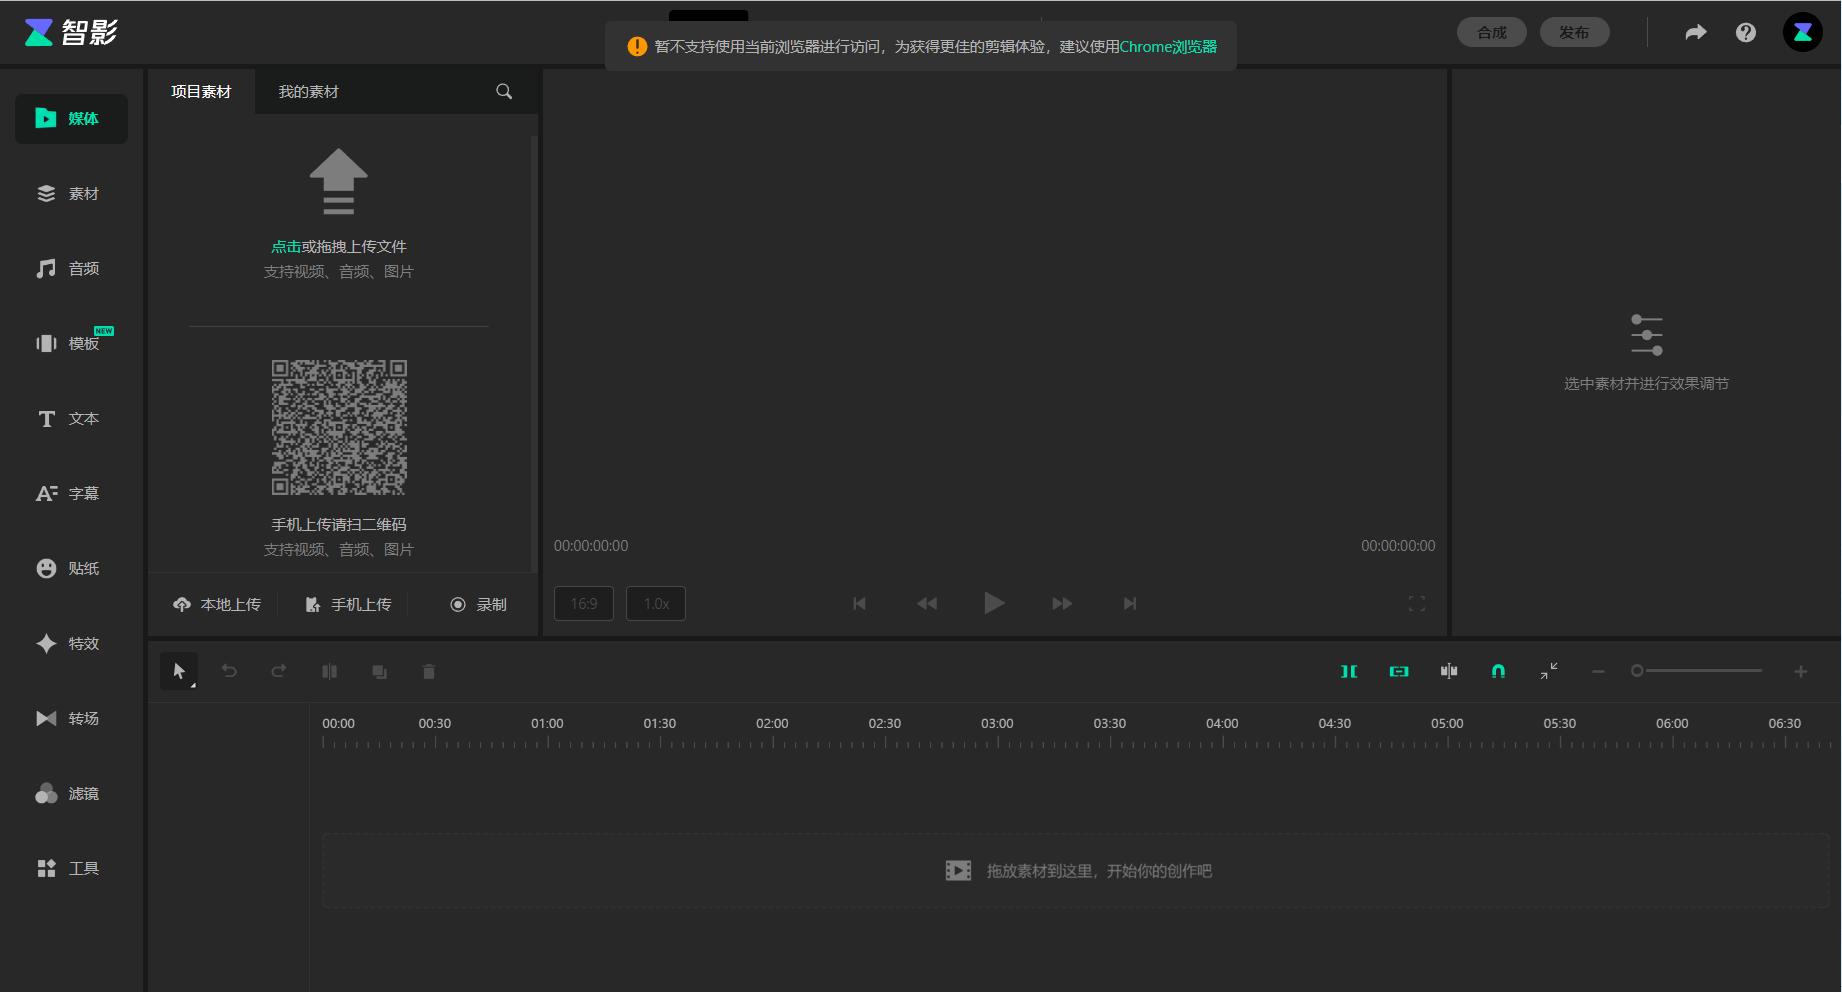Viewport: 1842px width, 992px height.
Task: Open the 1.0x playback speed dropdown
Action: pos(656,604)
